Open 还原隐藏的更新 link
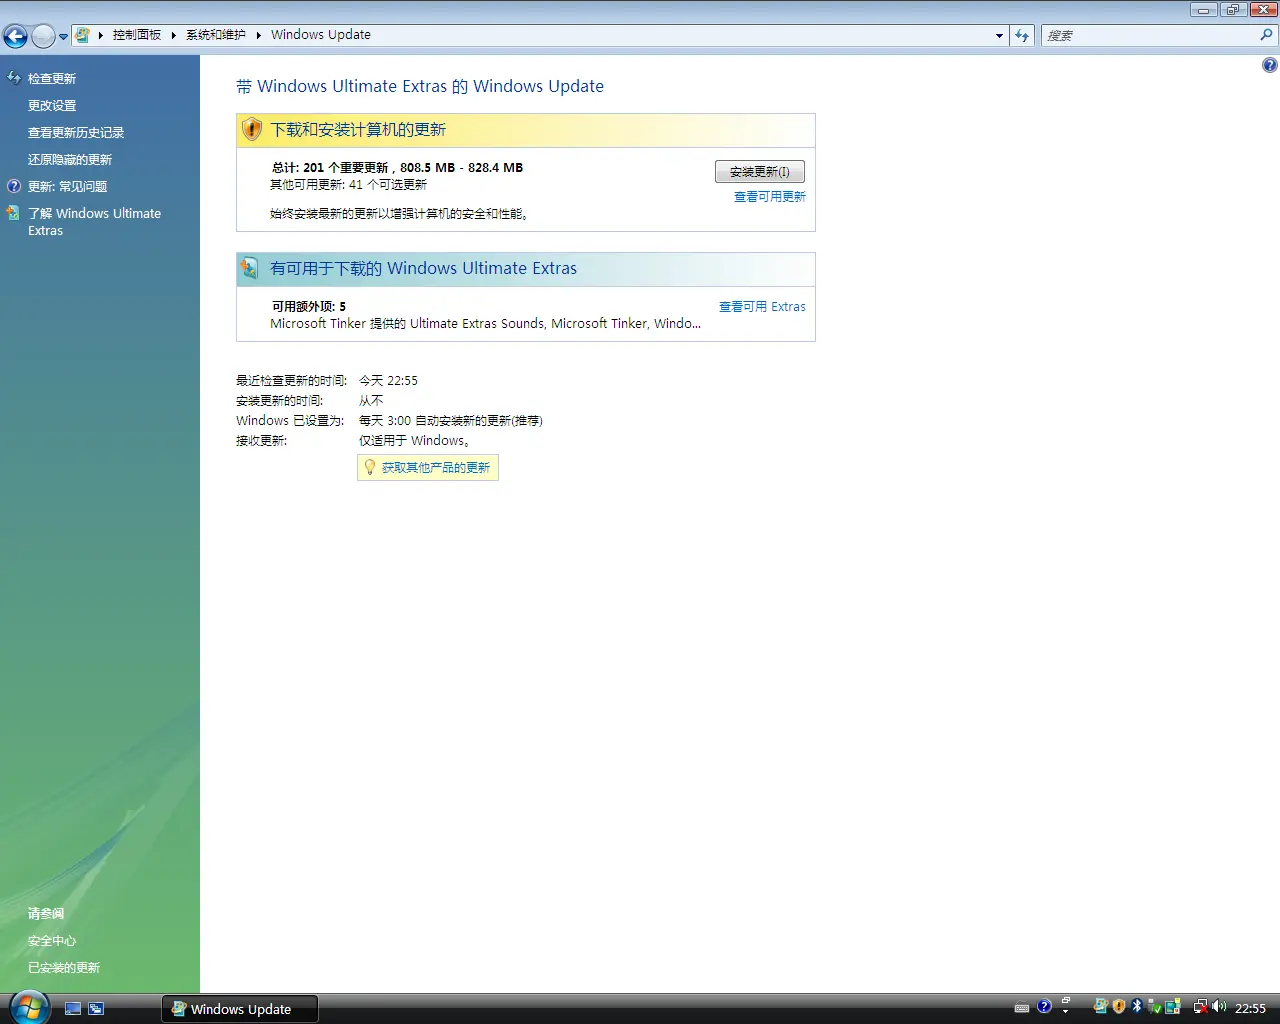The height and width of the screenshot is (1024, 1280). [x=70, y=159]
